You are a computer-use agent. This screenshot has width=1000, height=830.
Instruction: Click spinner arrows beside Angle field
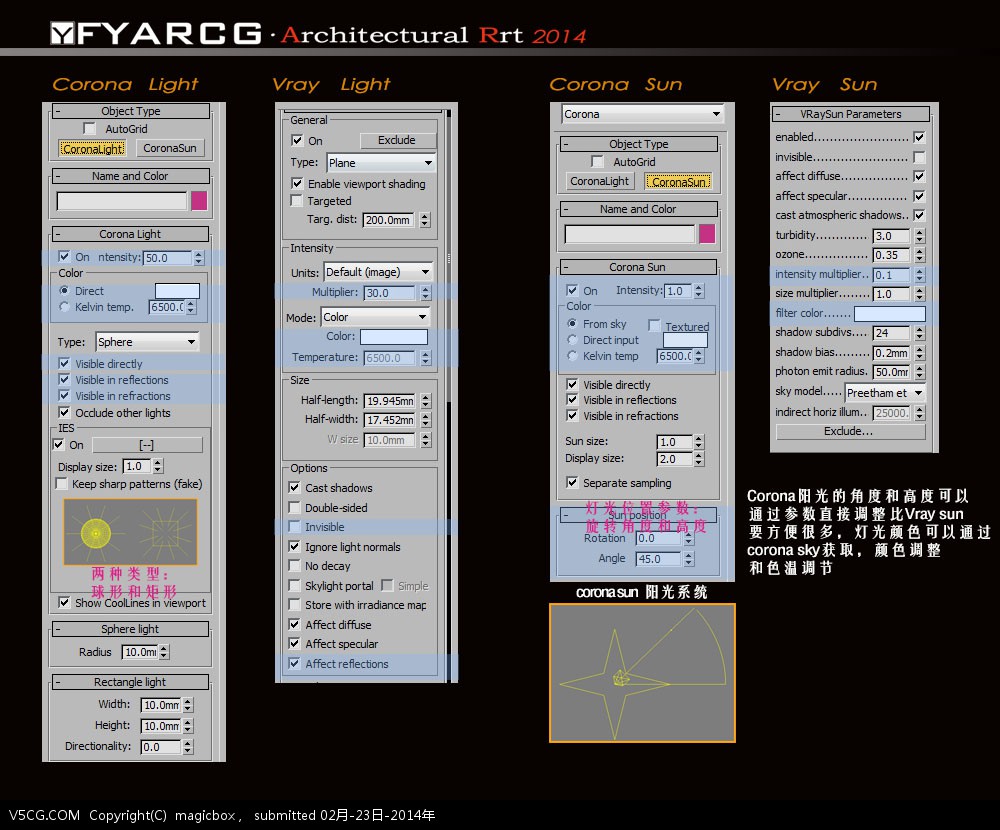pyautogui.click(x=688, y=559)
